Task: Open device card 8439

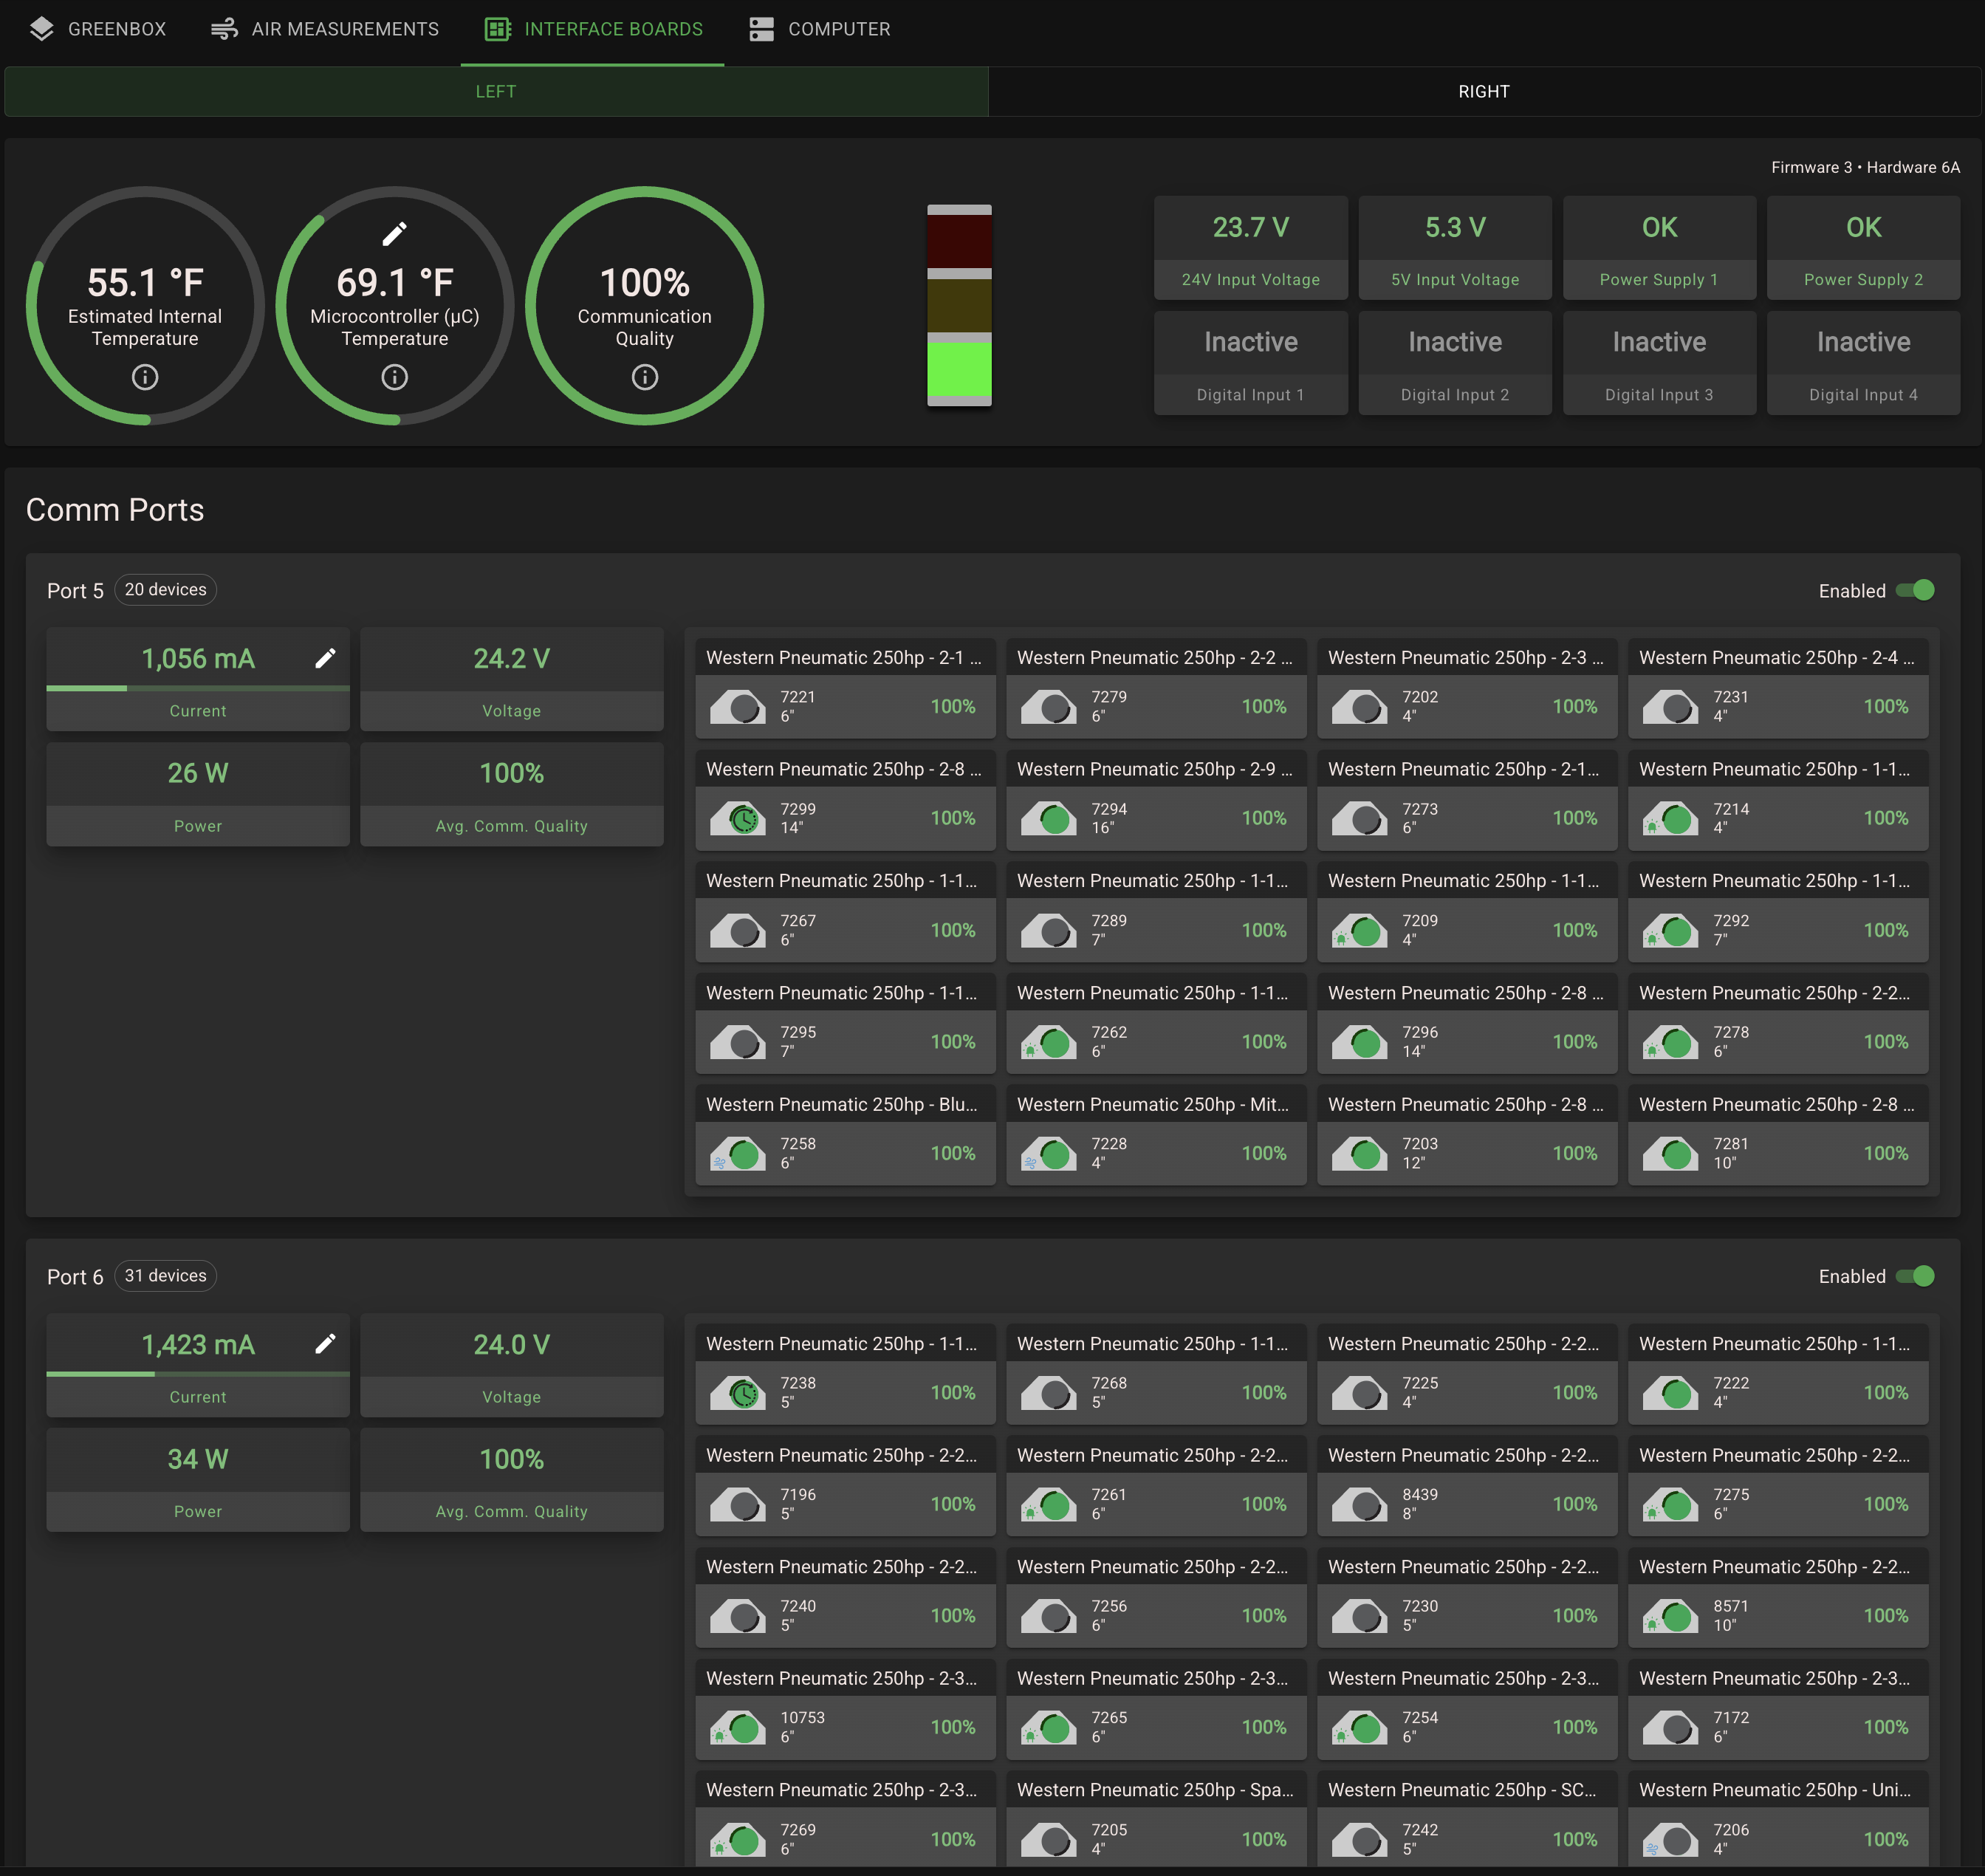Action: point(1467,1486)
